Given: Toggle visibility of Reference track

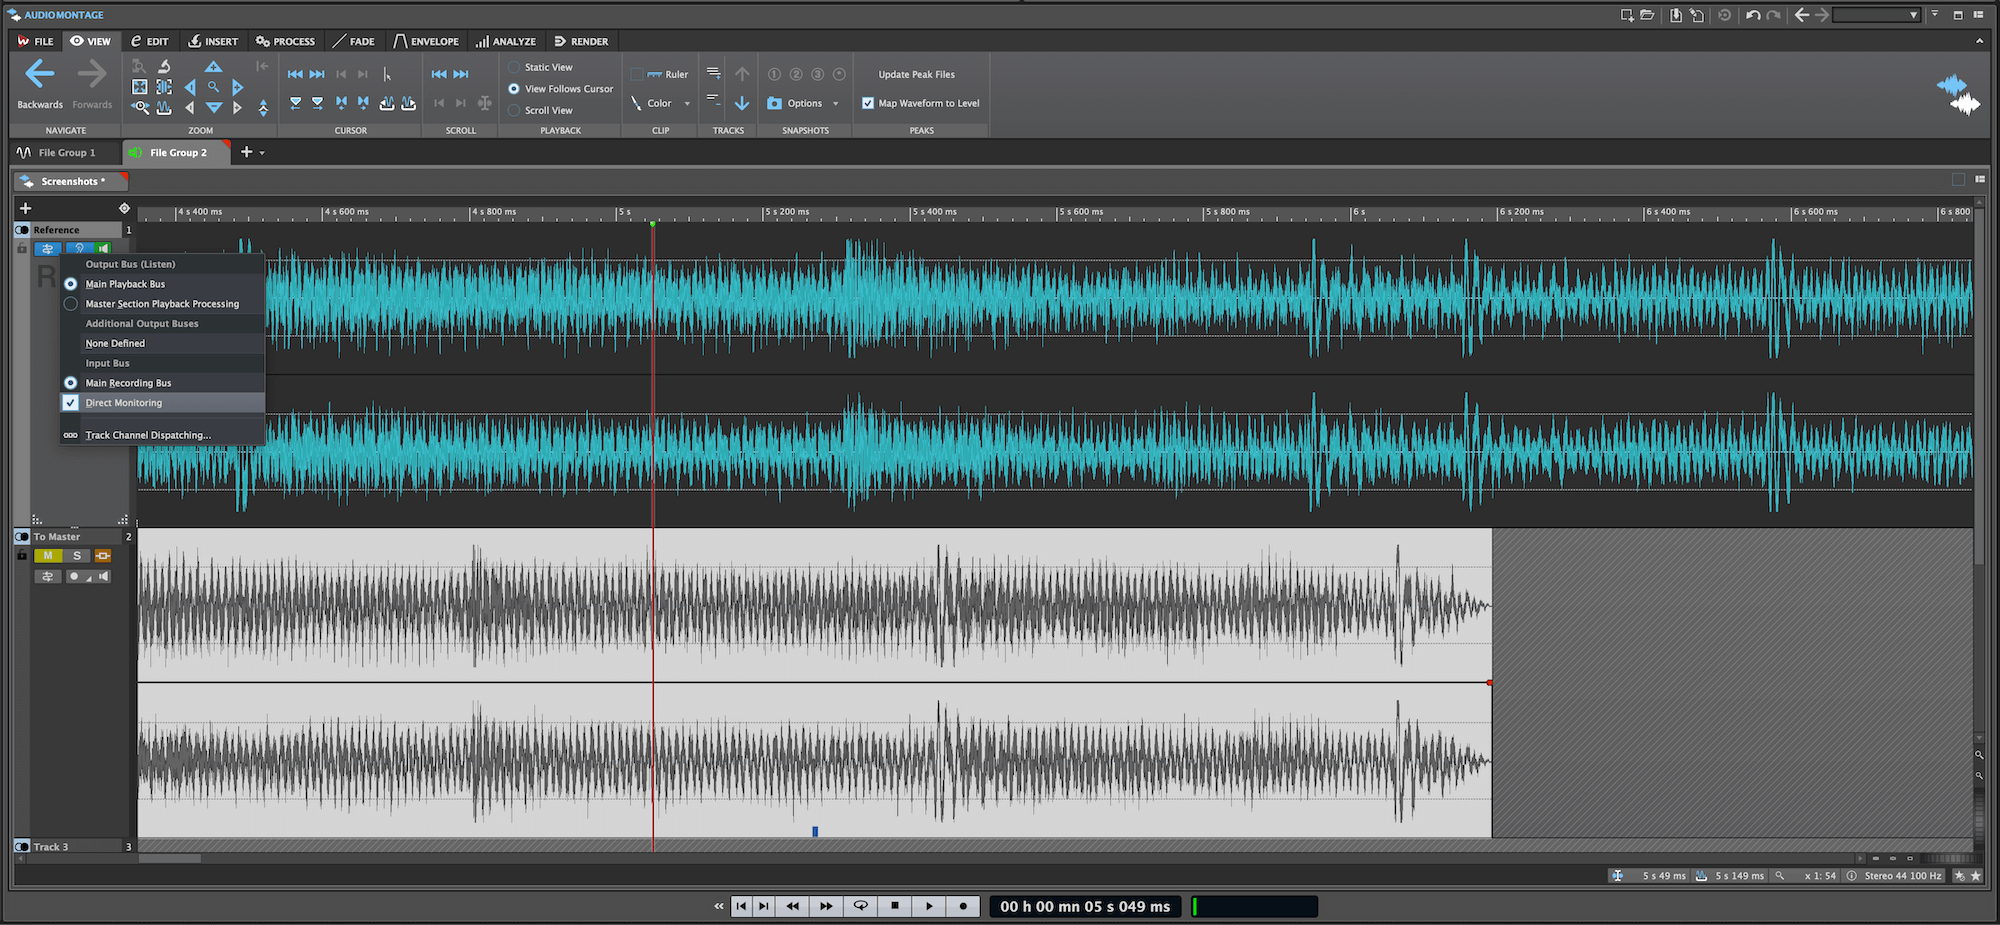Looking at the screenshot, I should pyautogui.click(x=22, y=230).
